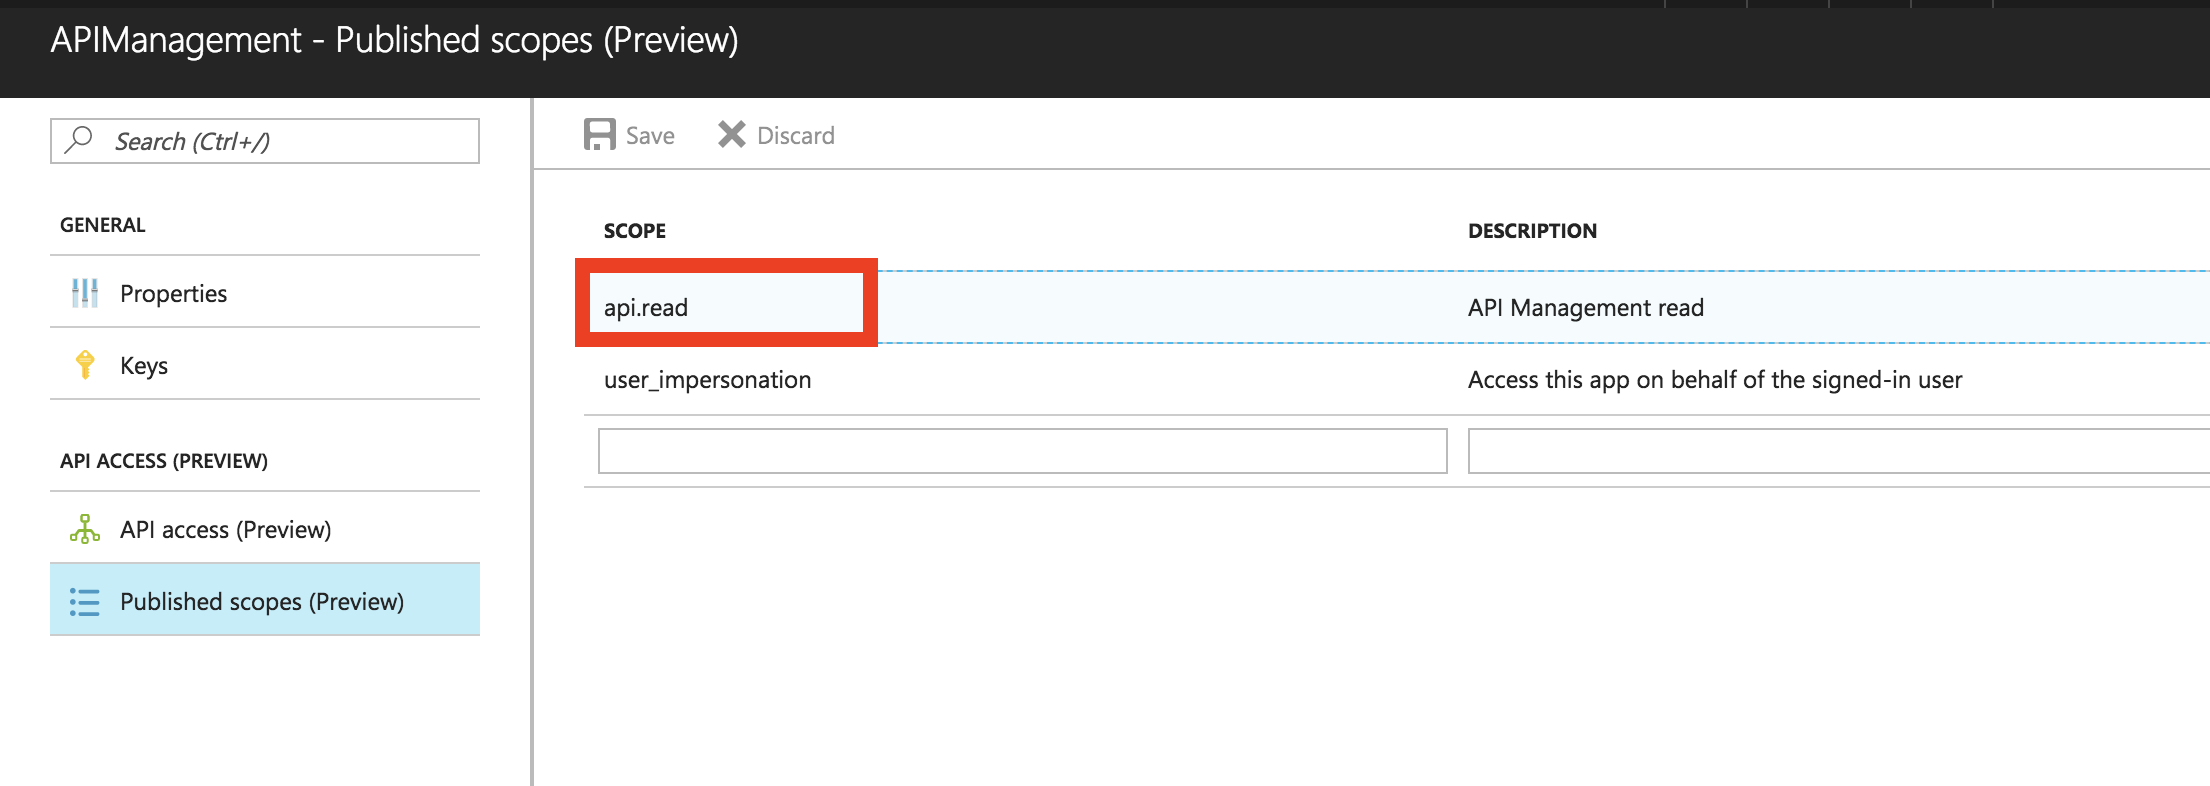Screen dimensions: 2210x786
Task: Click the Published scopes list icon
Action: [x=85, y=601]
